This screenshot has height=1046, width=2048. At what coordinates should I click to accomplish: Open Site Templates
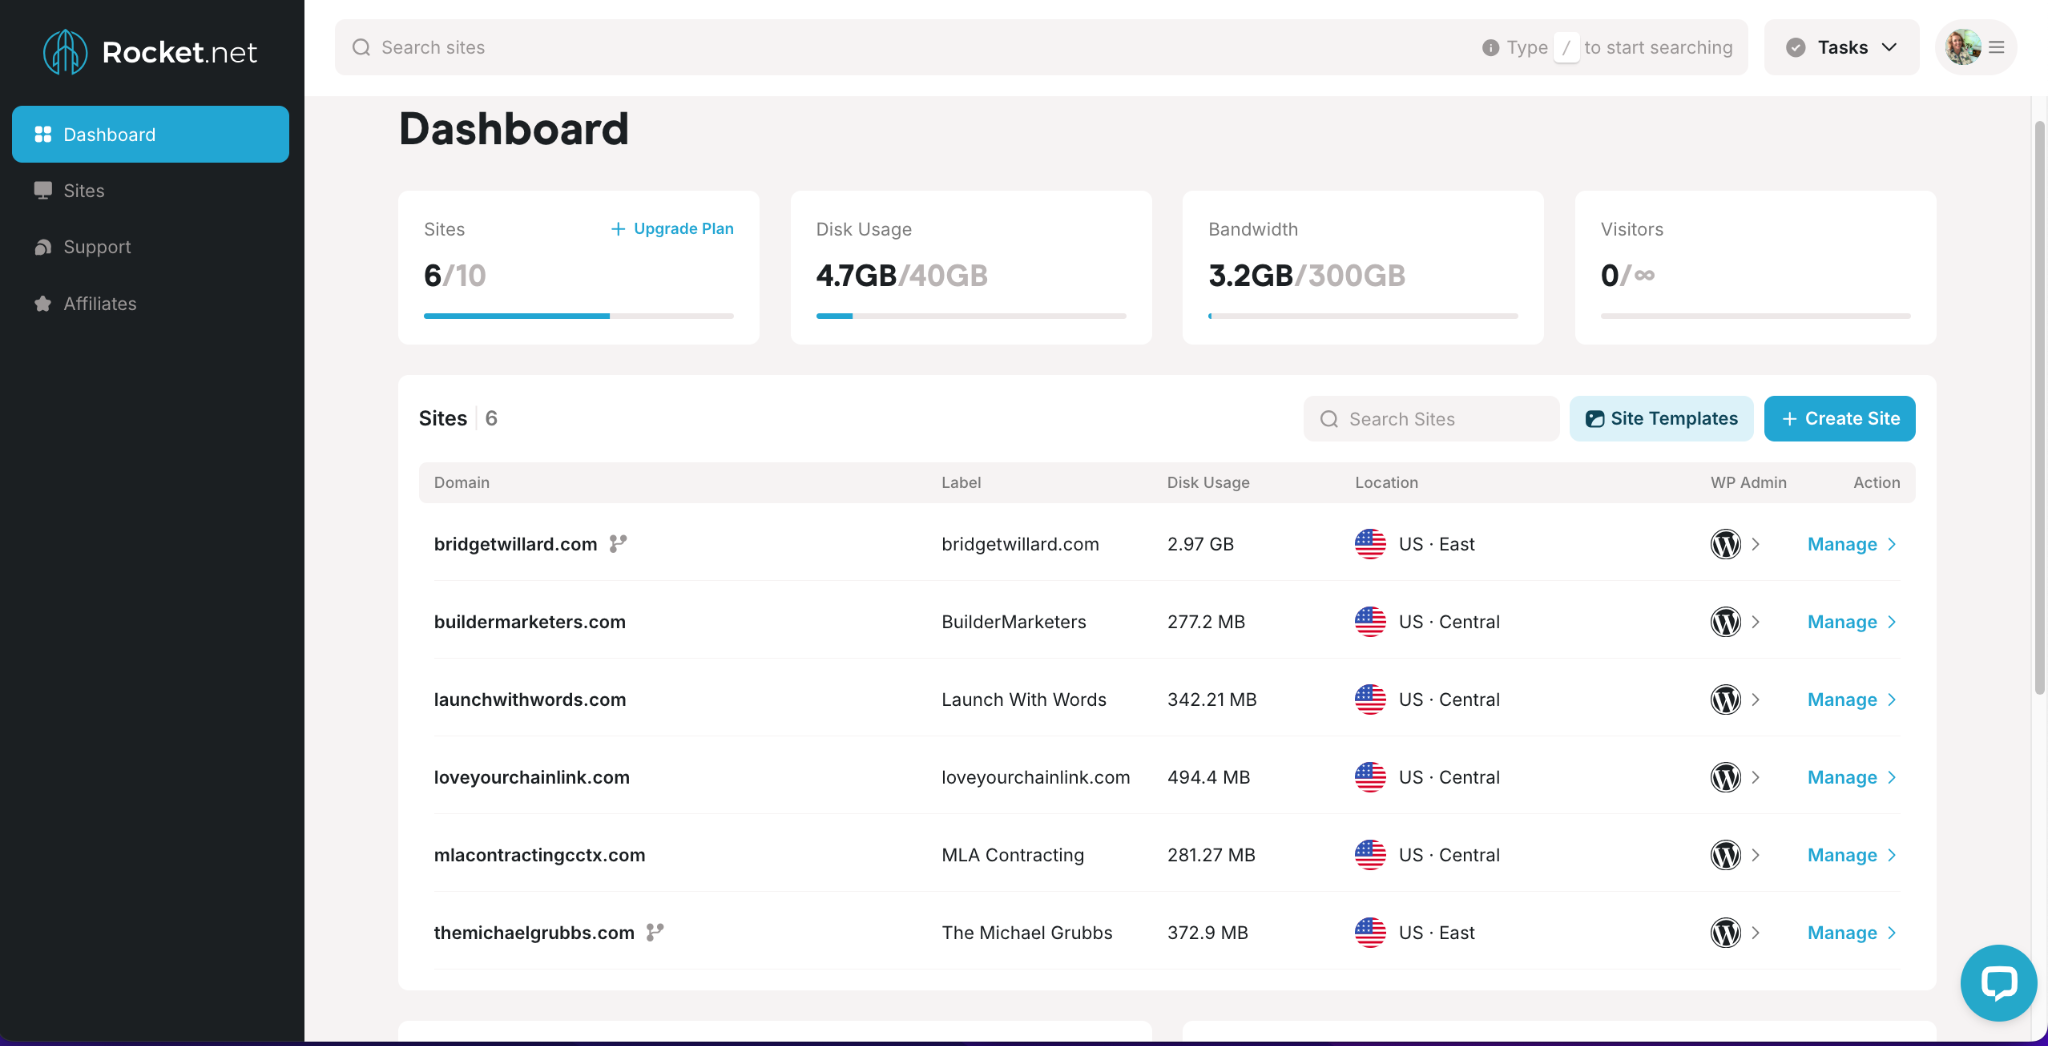click(1661, 418)
